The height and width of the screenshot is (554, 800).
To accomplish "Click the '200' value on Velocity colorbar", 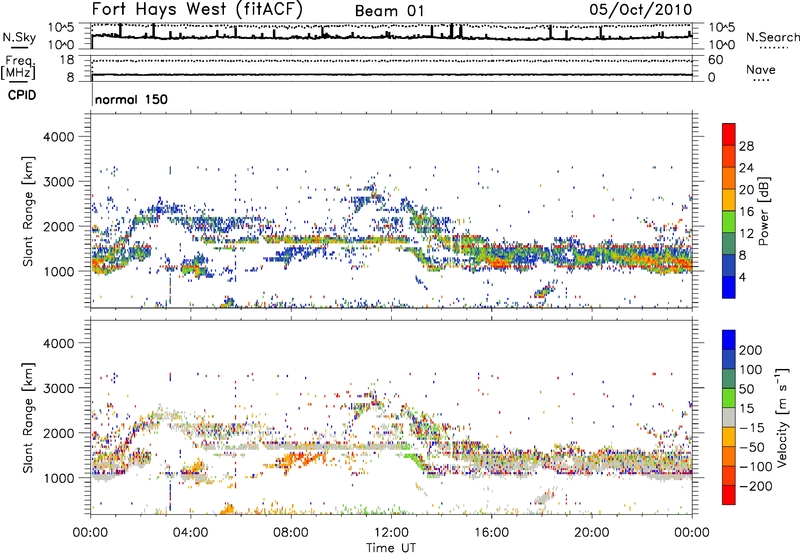I will point(751,350).
